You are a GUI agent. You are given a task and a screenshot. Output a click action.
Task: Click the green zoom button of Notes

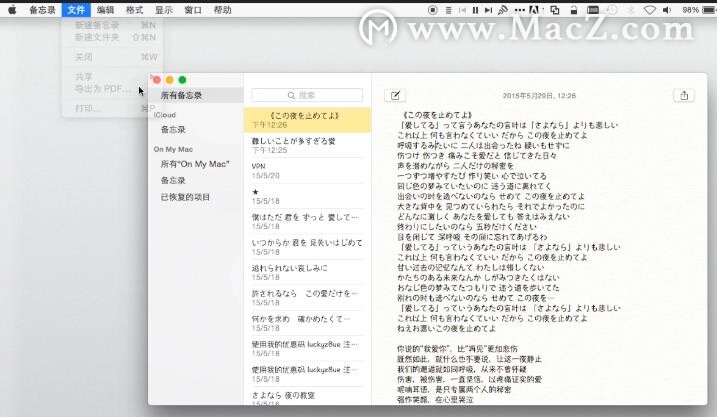point(182,80)
